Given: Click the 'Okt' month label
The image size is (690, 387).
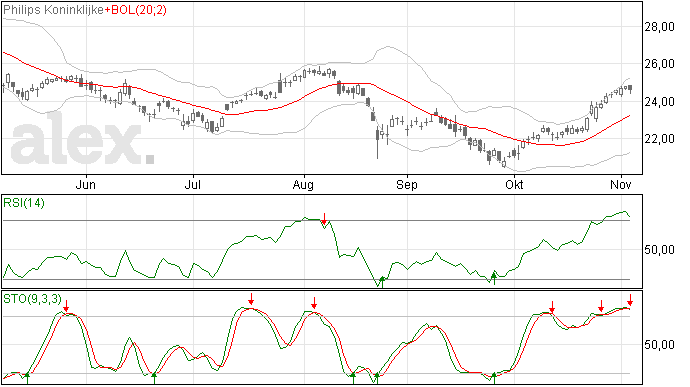Looking at the screenshot, I should pos(514,185).
